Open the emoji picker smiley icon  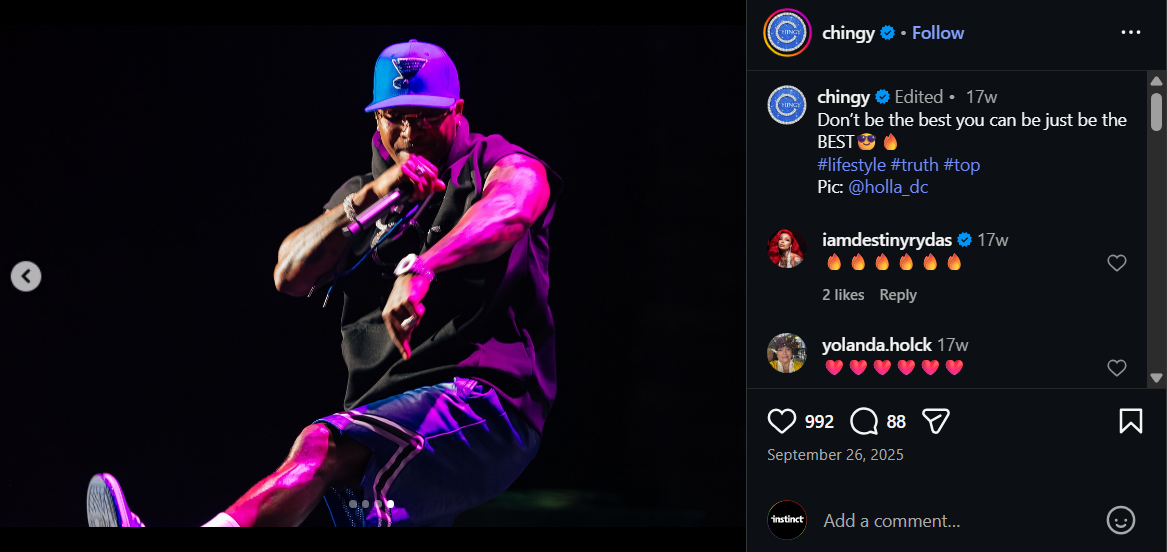[1121, 520]
